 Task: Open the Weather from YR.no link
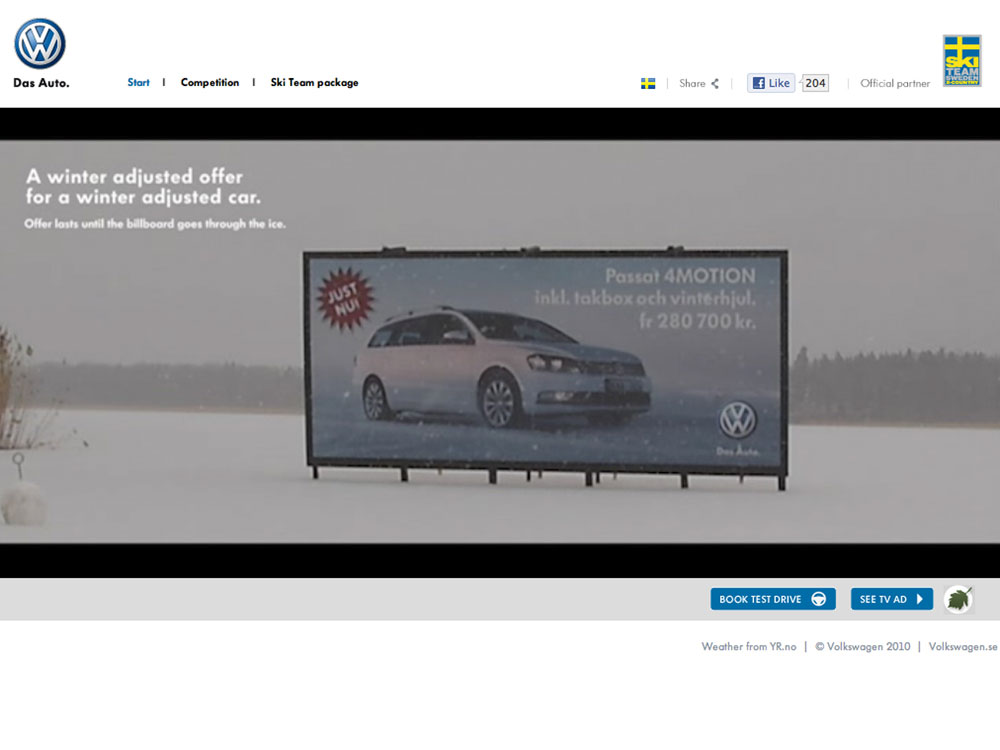tap(749, 647)
